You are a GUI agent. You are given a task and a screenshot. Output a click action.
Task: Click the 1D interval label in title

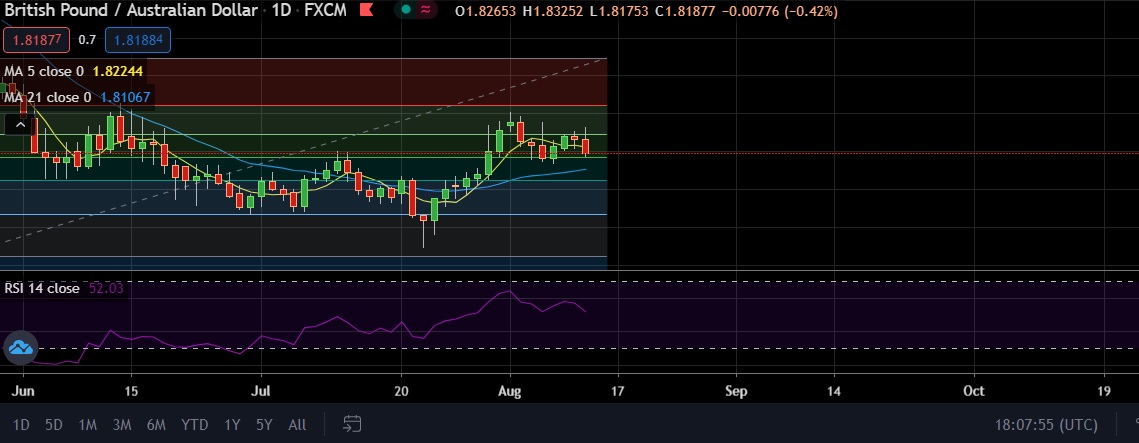coord(281,11)
